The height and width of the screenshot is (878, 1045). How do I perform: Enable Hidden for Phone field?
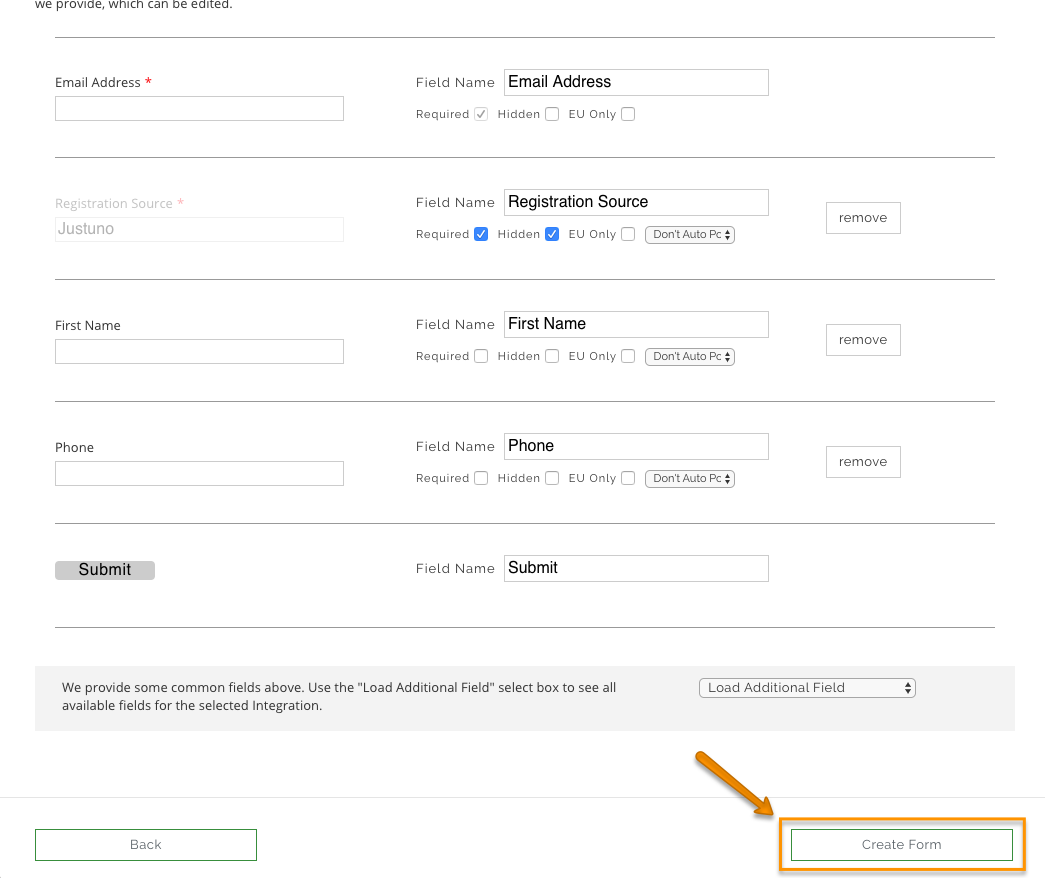pos(552,478)
